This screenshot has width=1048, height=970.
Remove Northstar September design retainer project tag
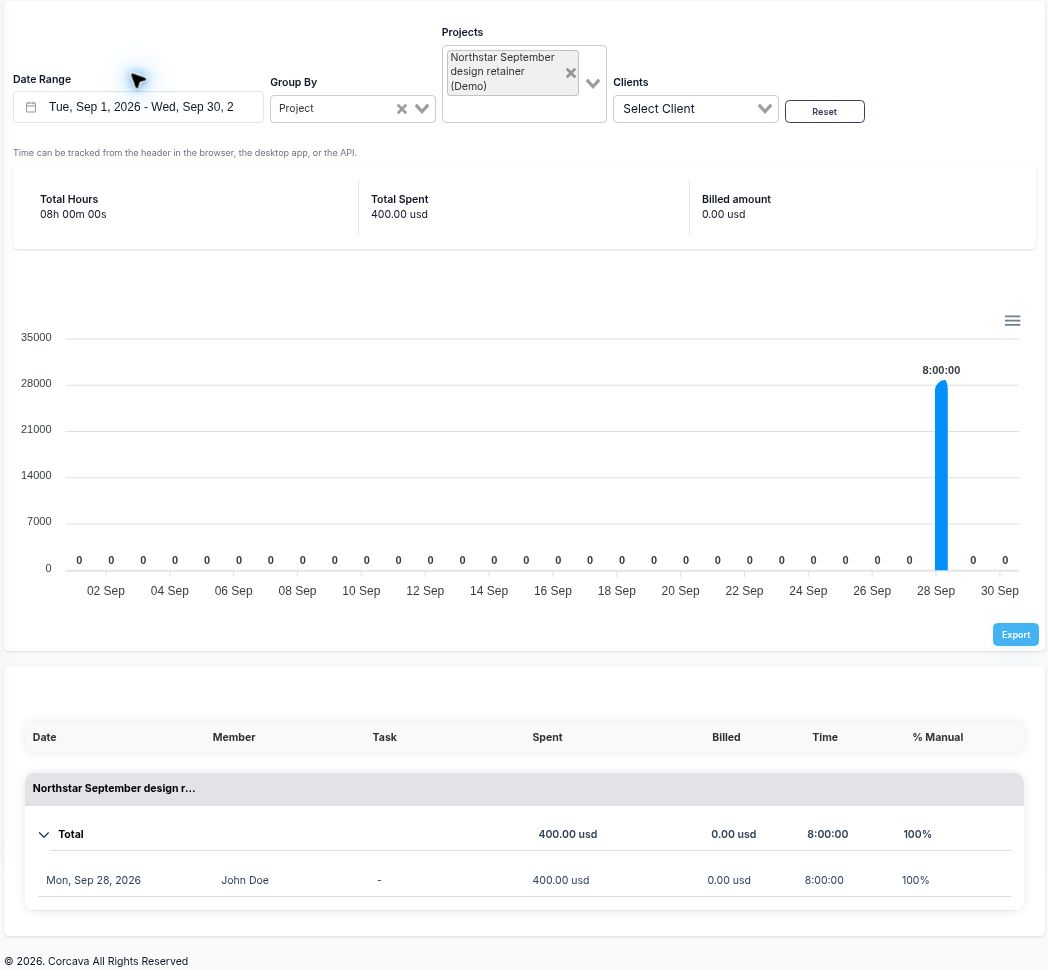pyautogui.click(x=571, y=73)
